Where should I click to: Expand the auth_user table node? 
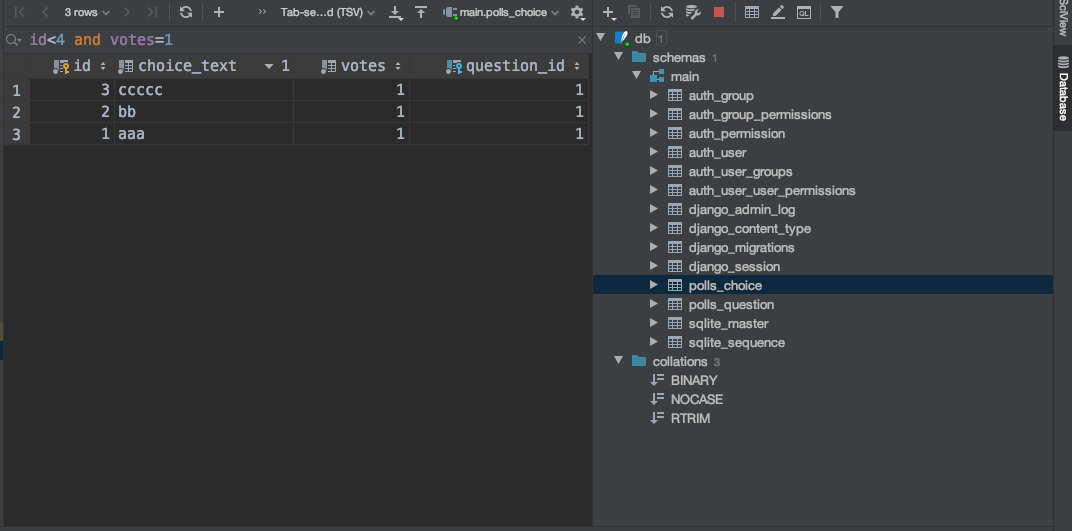654,152
